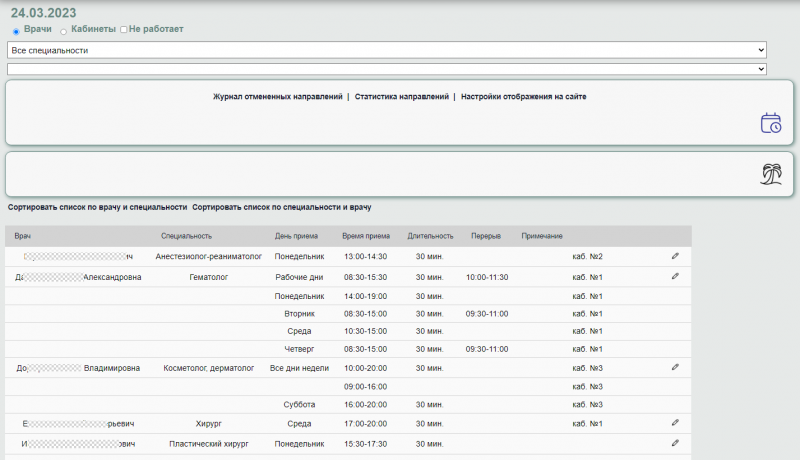Edit the Анестезиолог-реаниматолог row with pencil icon
Screen dimensions: 800x460
[675, 256]
